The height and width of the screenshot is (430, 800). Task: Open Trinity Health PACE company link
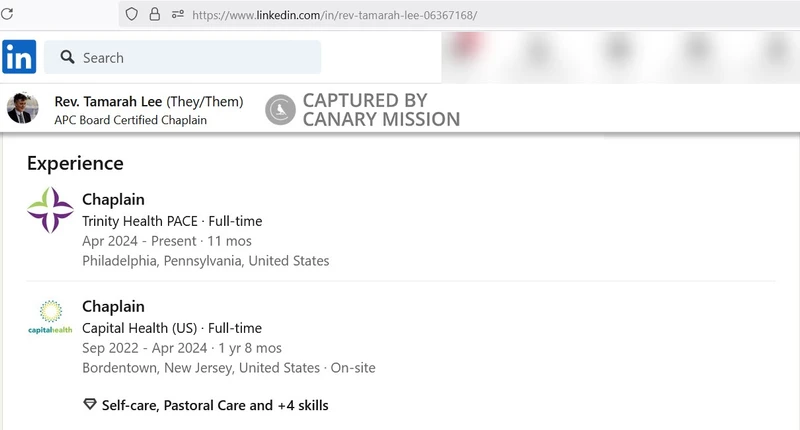(x=140, y=221)
